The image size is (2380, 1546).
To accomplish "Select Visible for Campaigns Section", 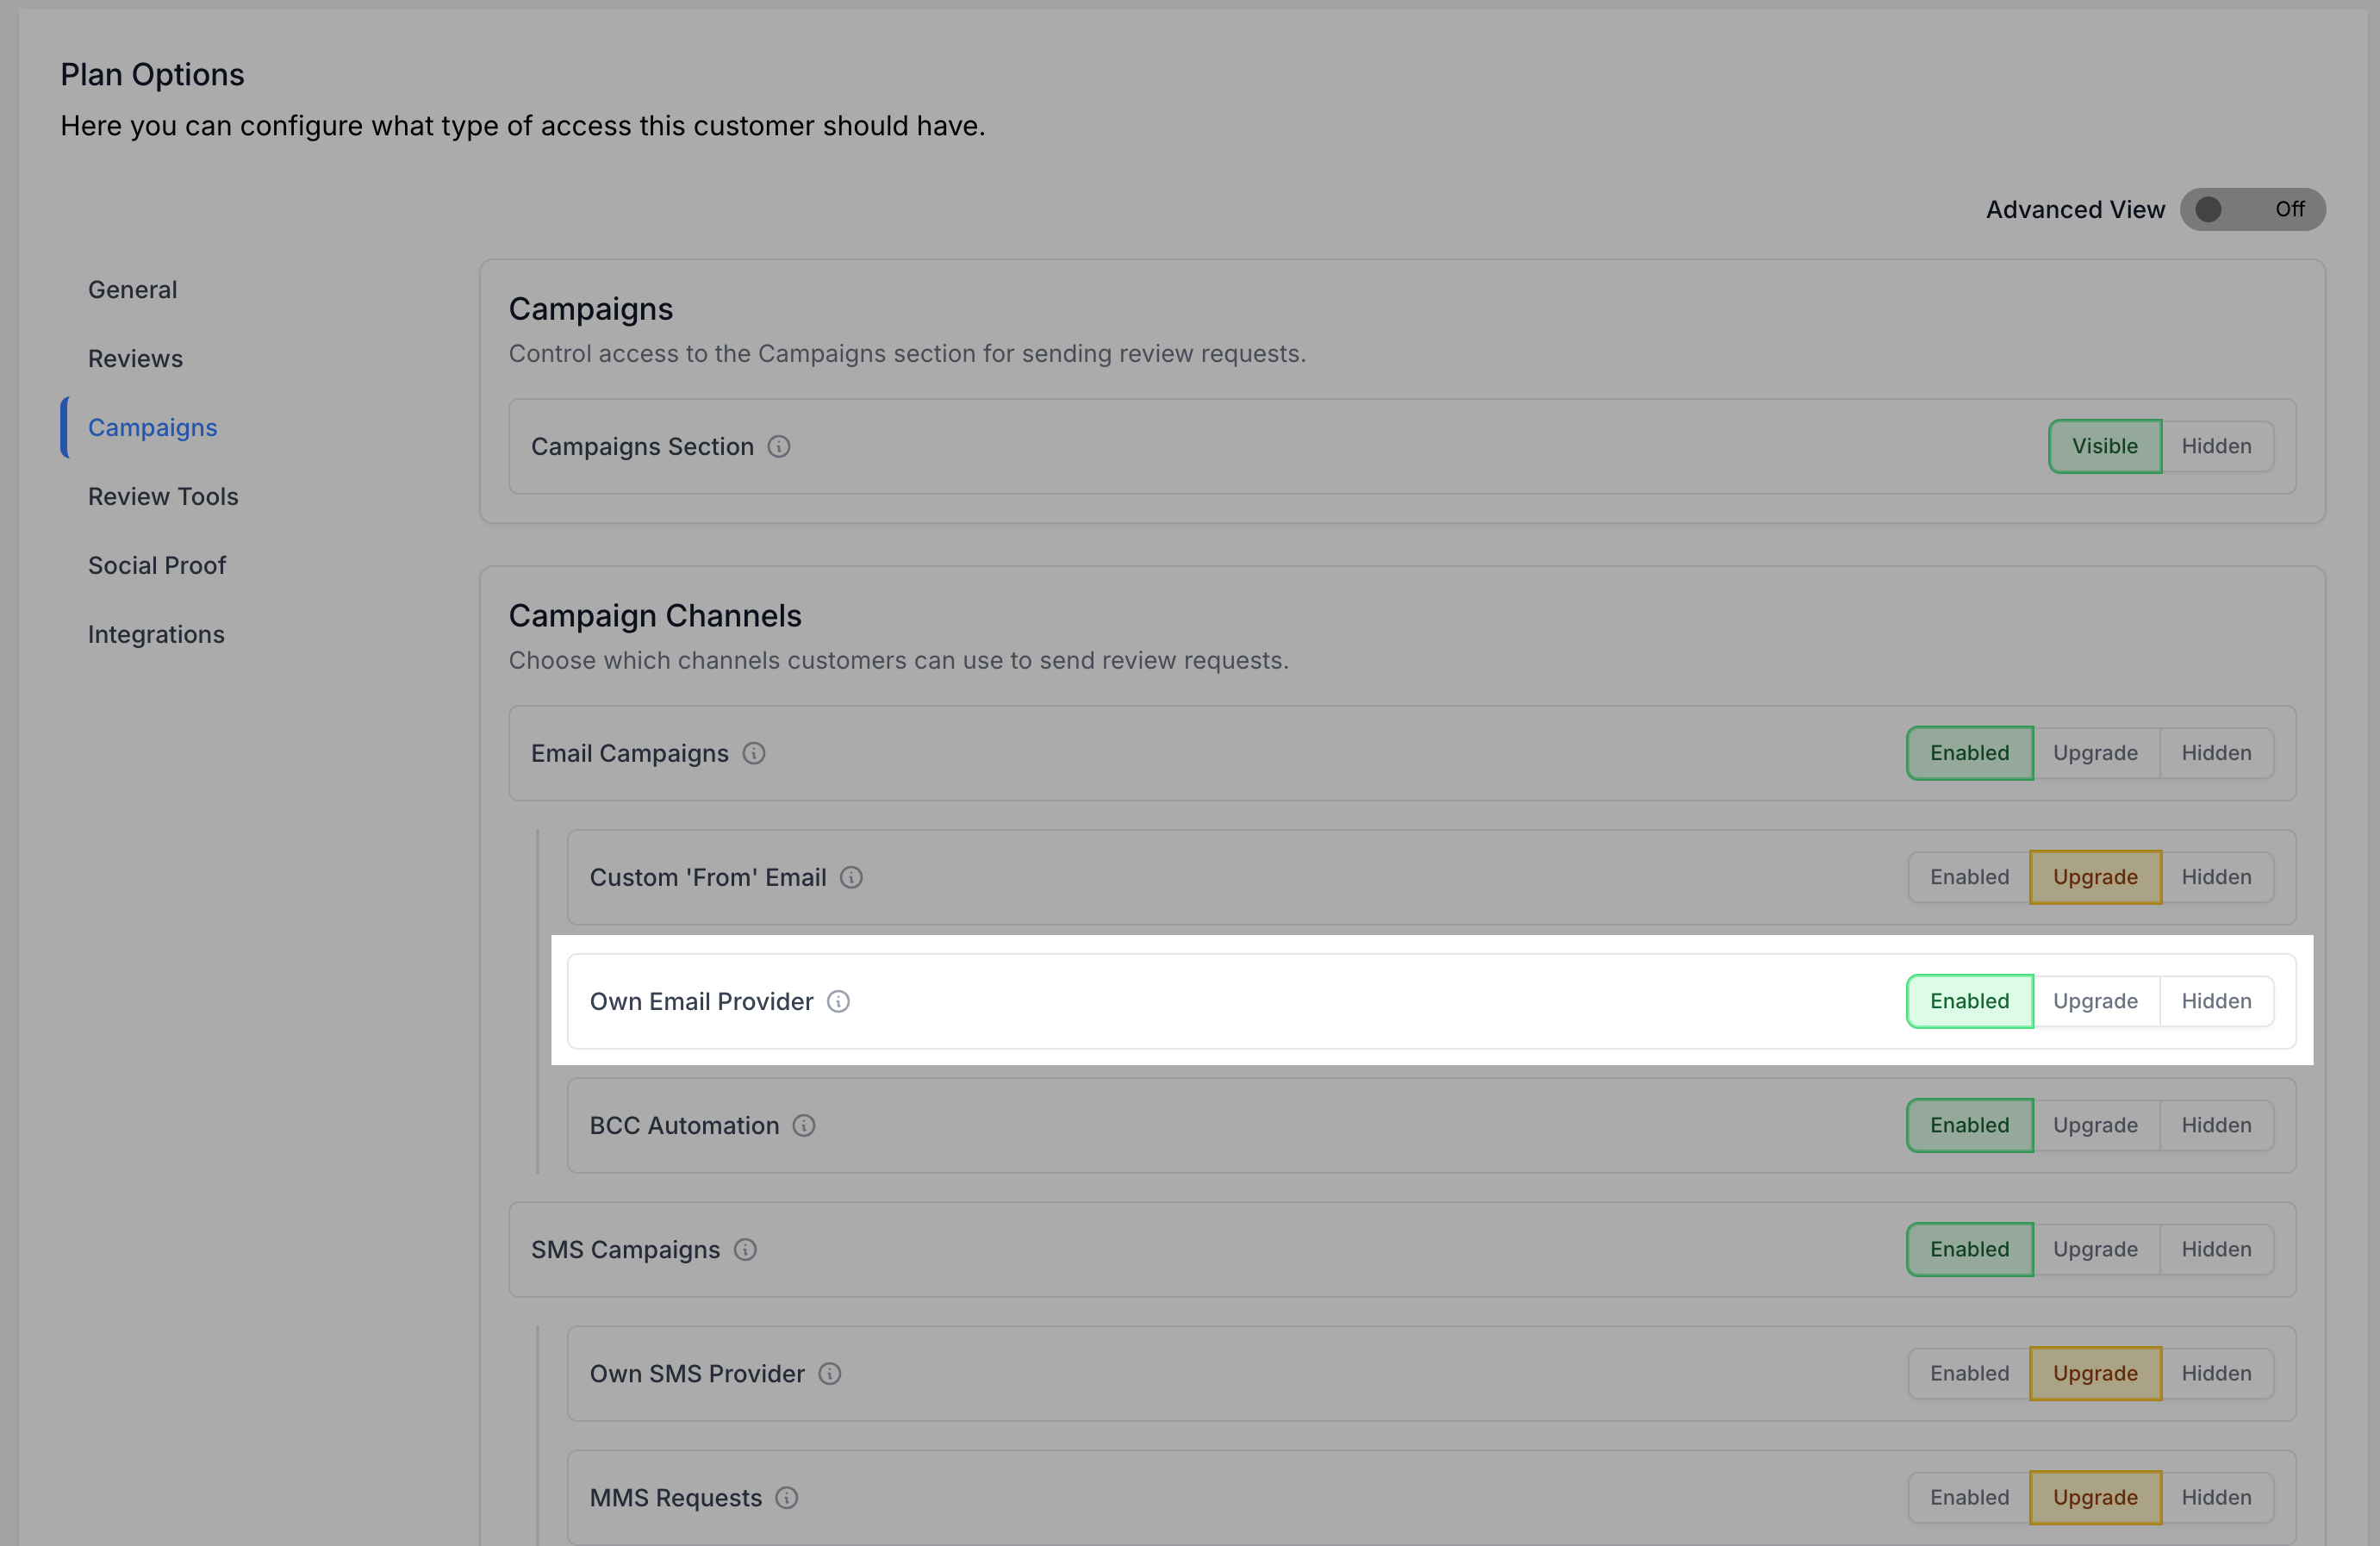I will pyautogui.click(x=2104, y=446).
